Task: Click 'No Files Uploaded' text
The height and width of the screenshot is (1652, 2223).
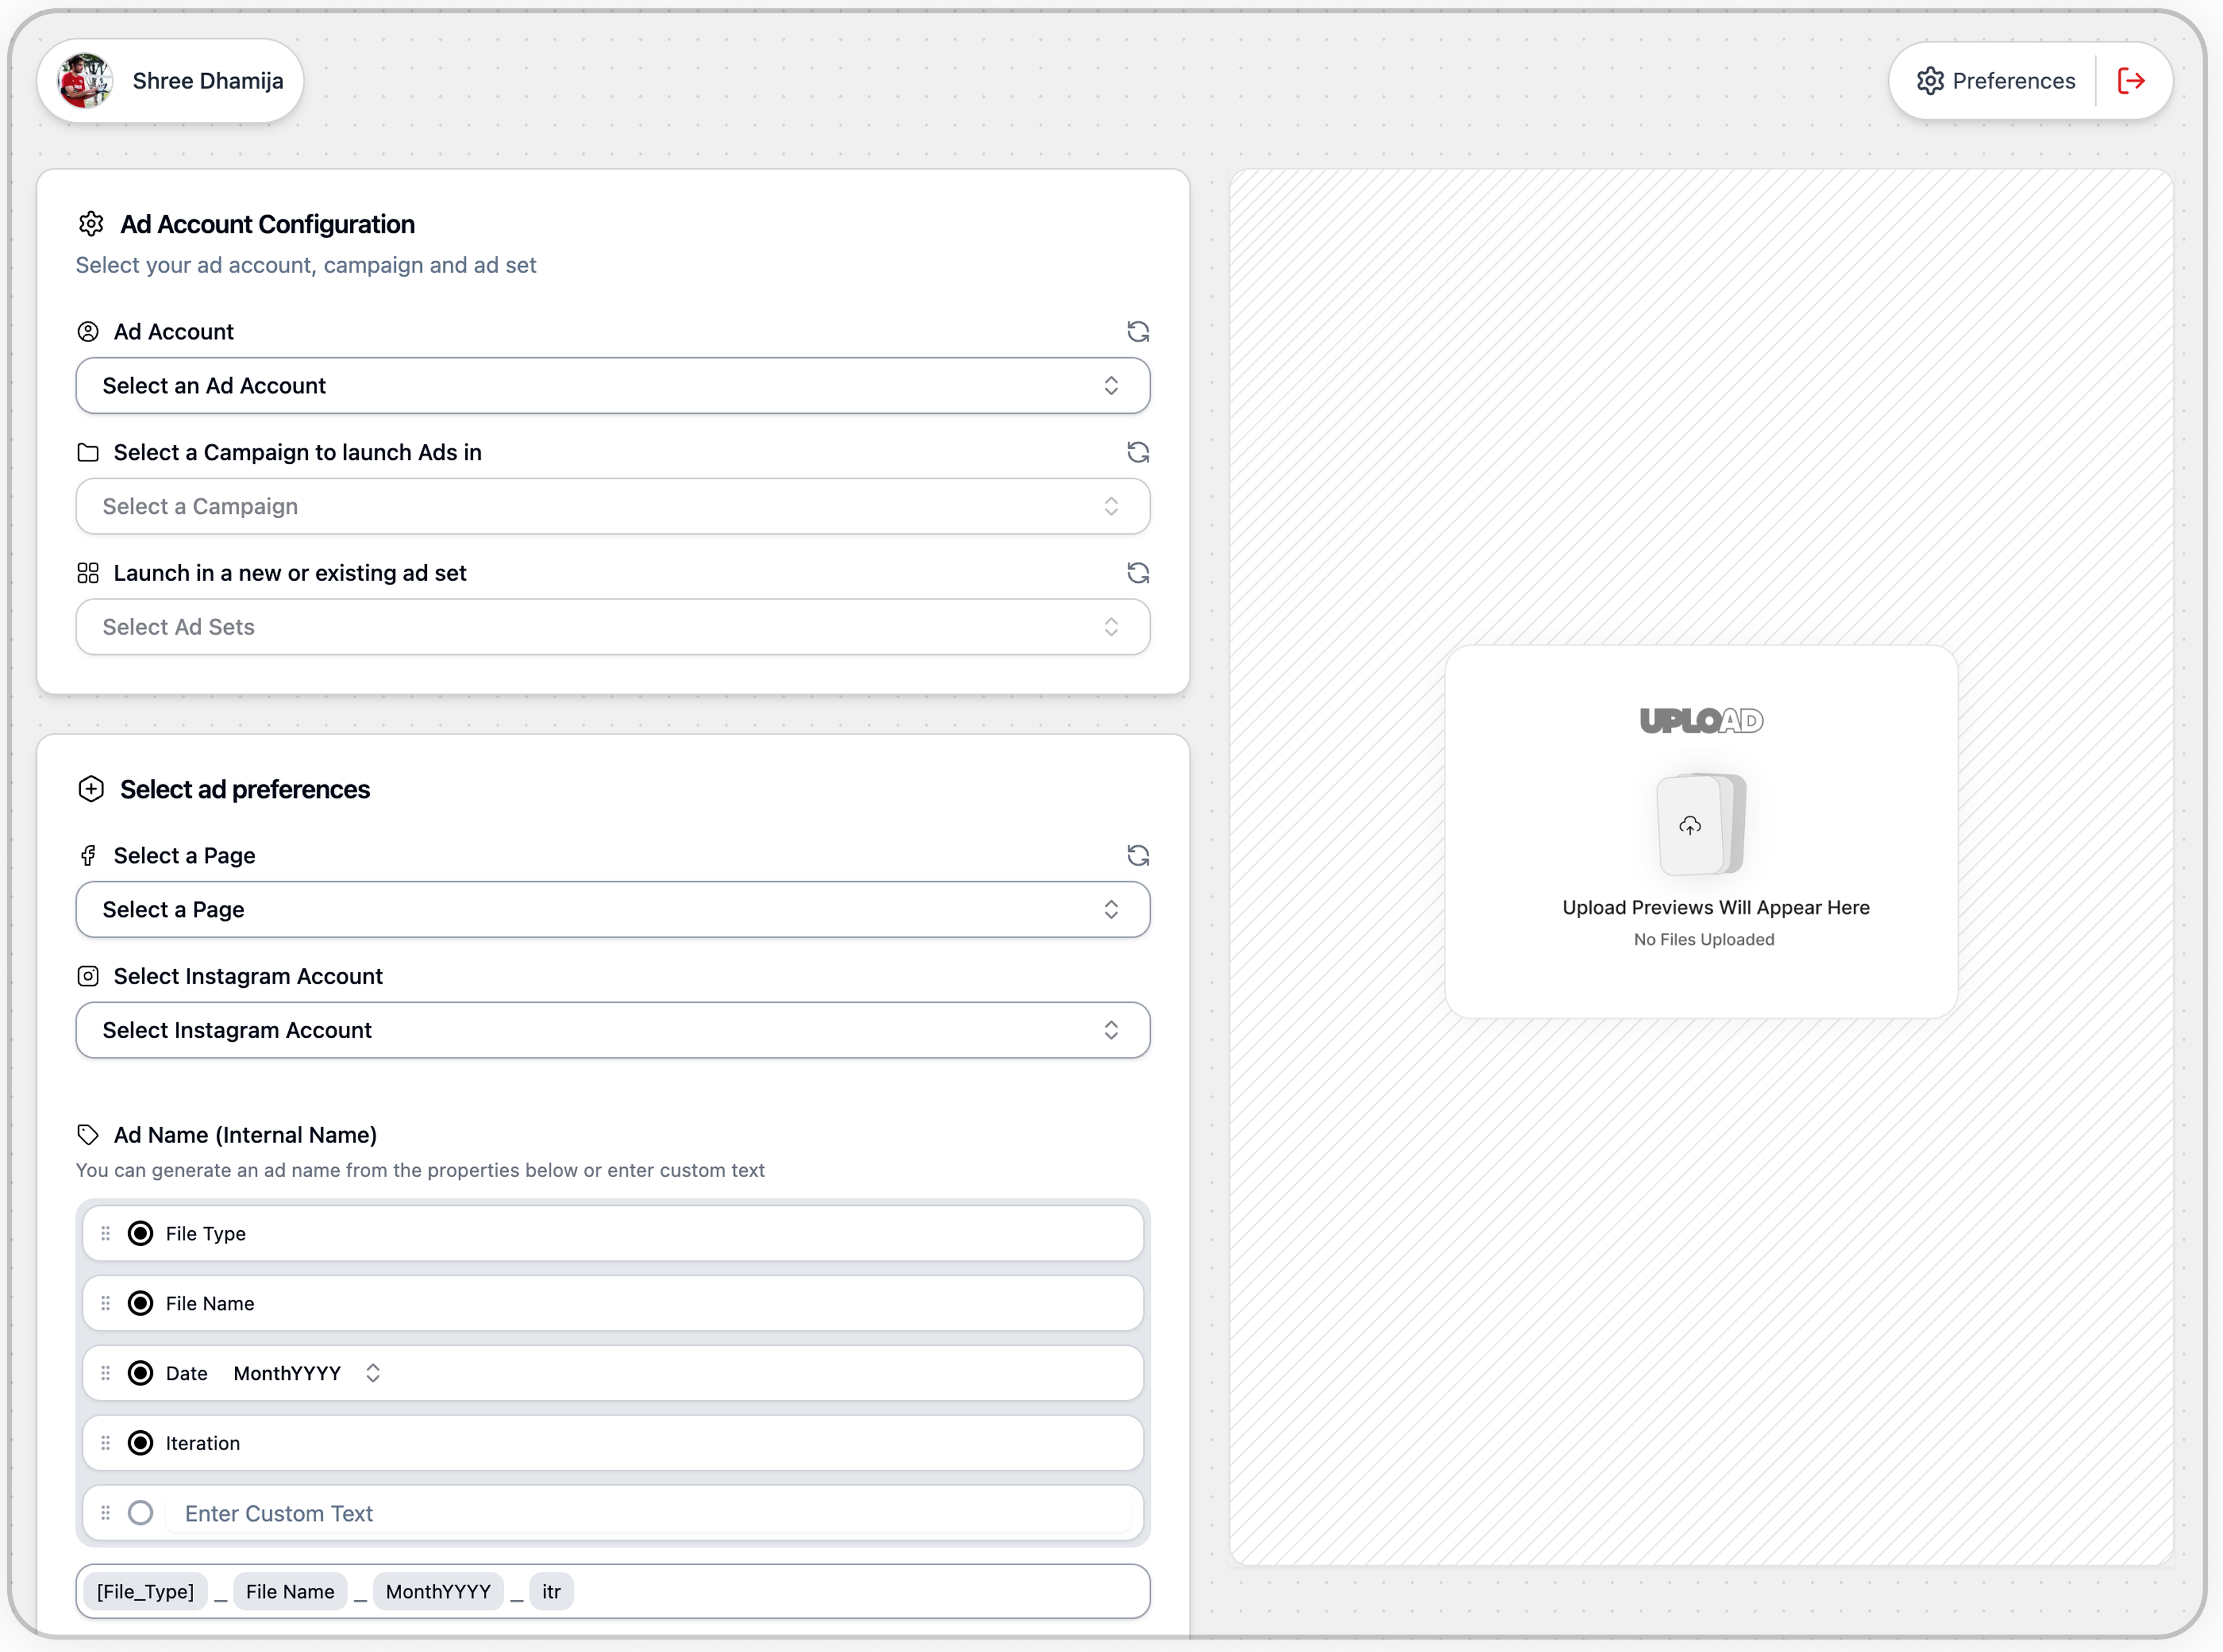Action: (x=1704, y=940)
